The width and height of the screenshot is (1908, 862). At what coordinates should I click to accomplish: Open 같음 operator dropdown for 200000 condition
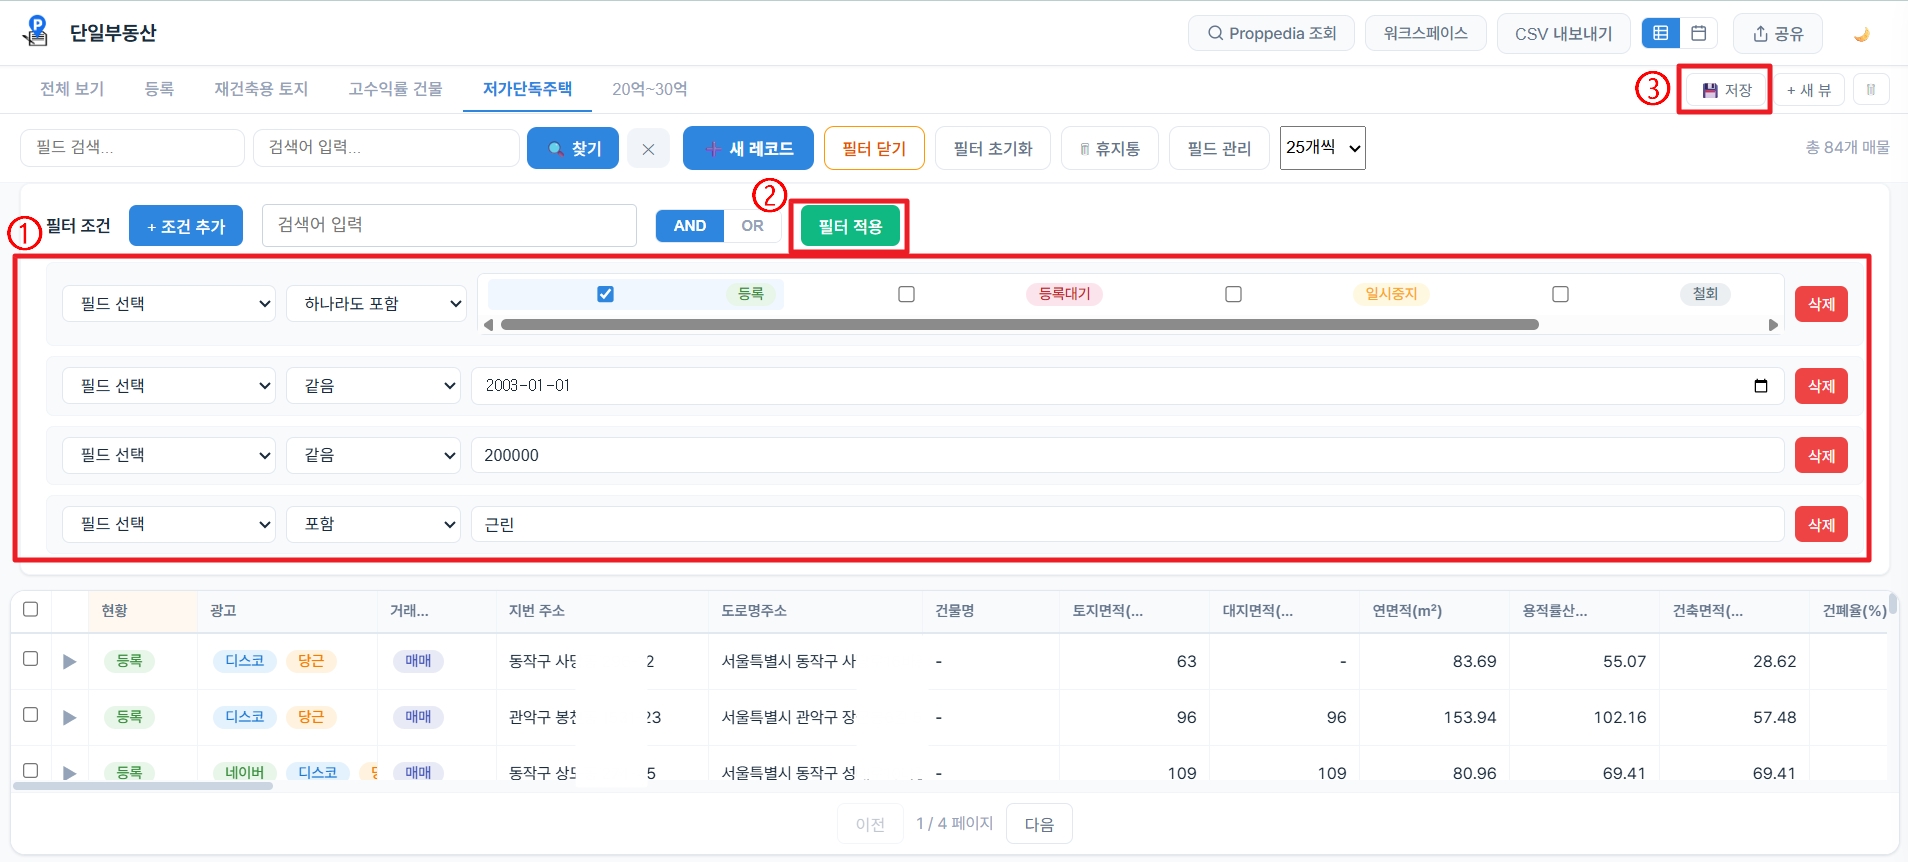pyautogui.click(x=373, y=455)
